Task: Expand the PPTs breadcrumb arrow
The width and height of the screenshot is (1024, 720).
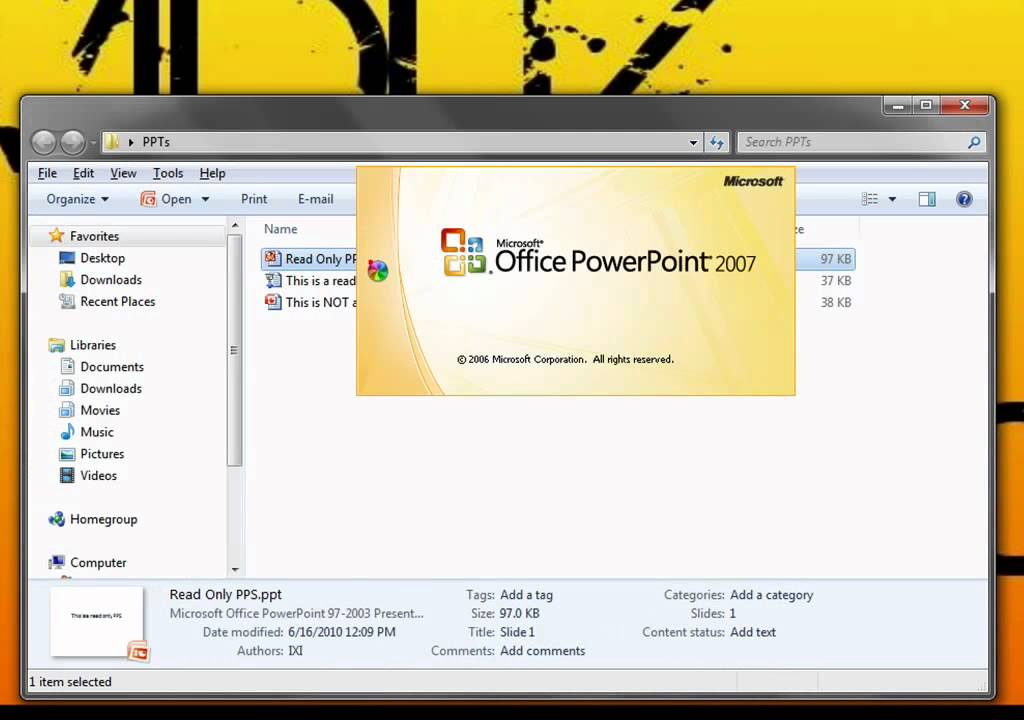Action: [x=131, y=142]
